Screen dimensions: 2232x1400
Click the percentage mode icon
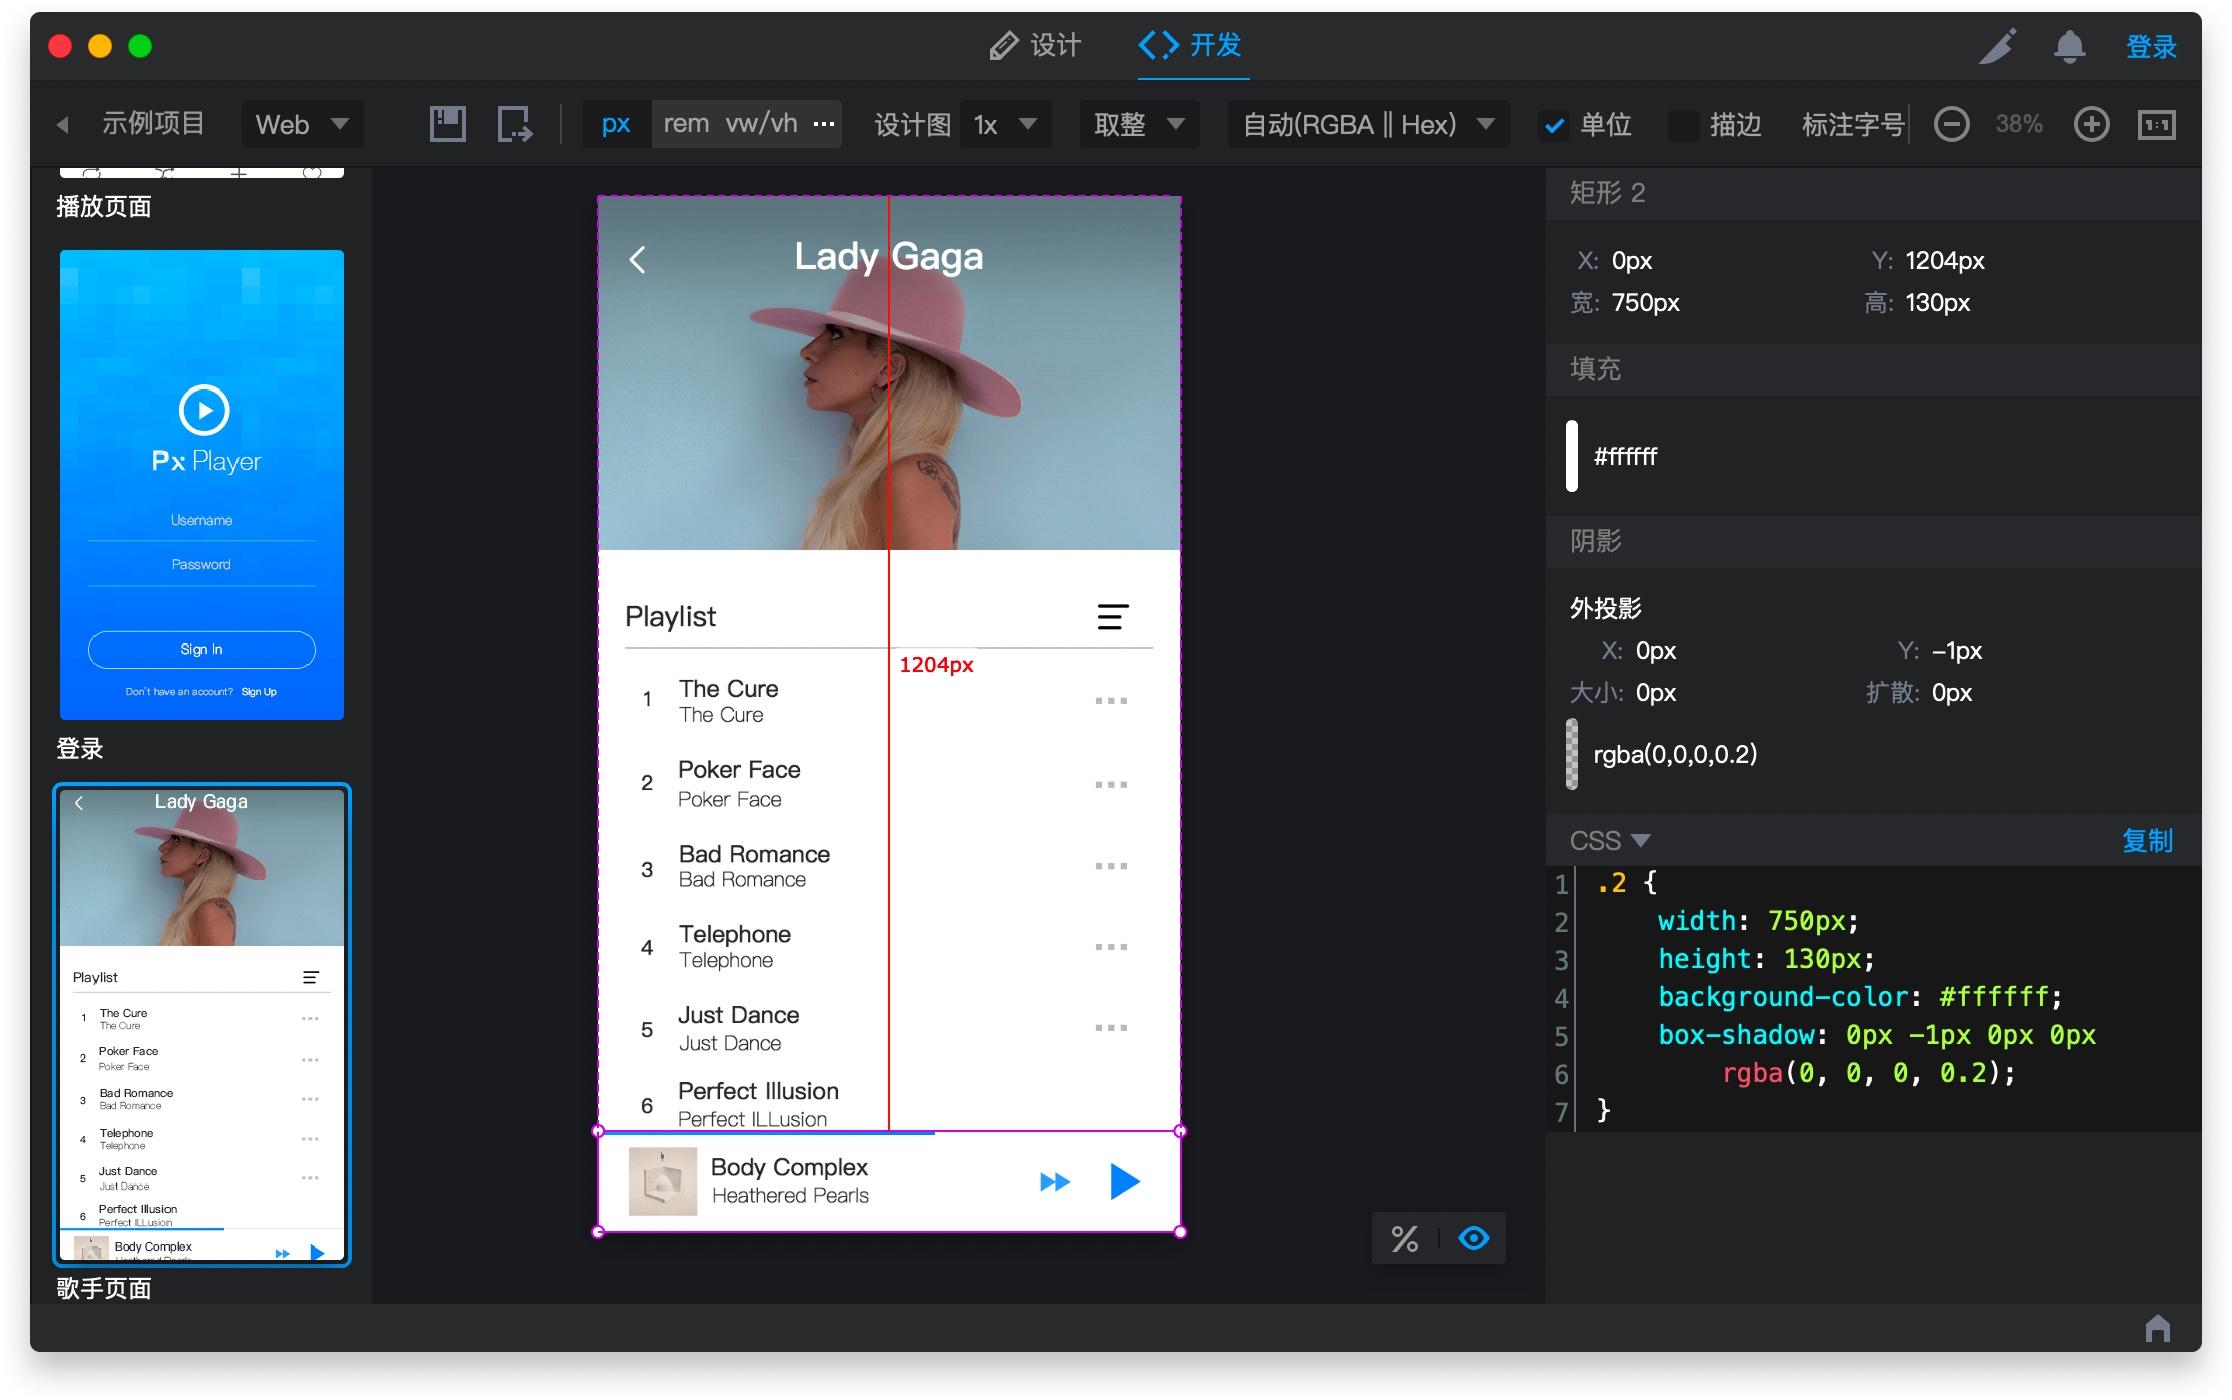pos(1405,1239)
